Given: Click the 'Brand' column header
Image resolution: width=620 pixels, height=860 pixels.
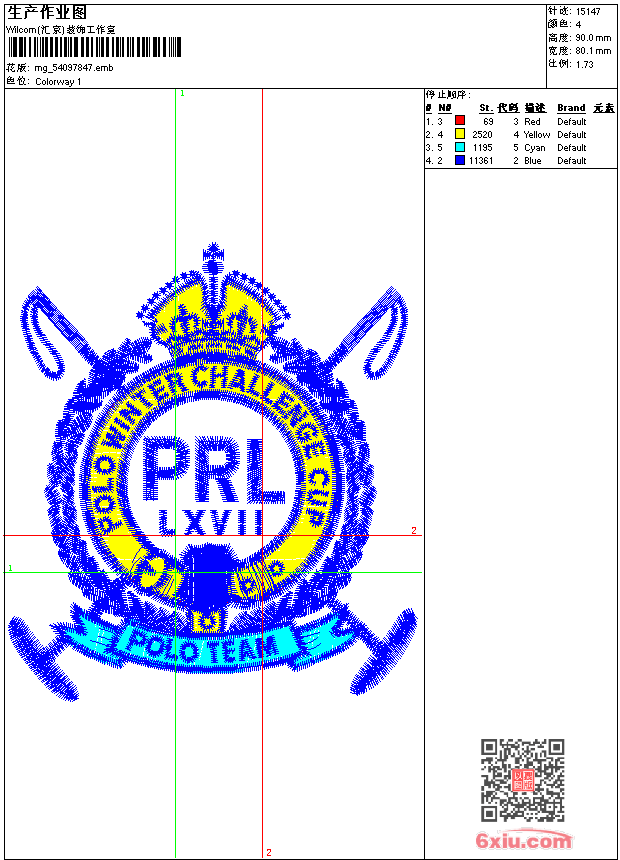Looking at the screenshot, I should 571,108.
